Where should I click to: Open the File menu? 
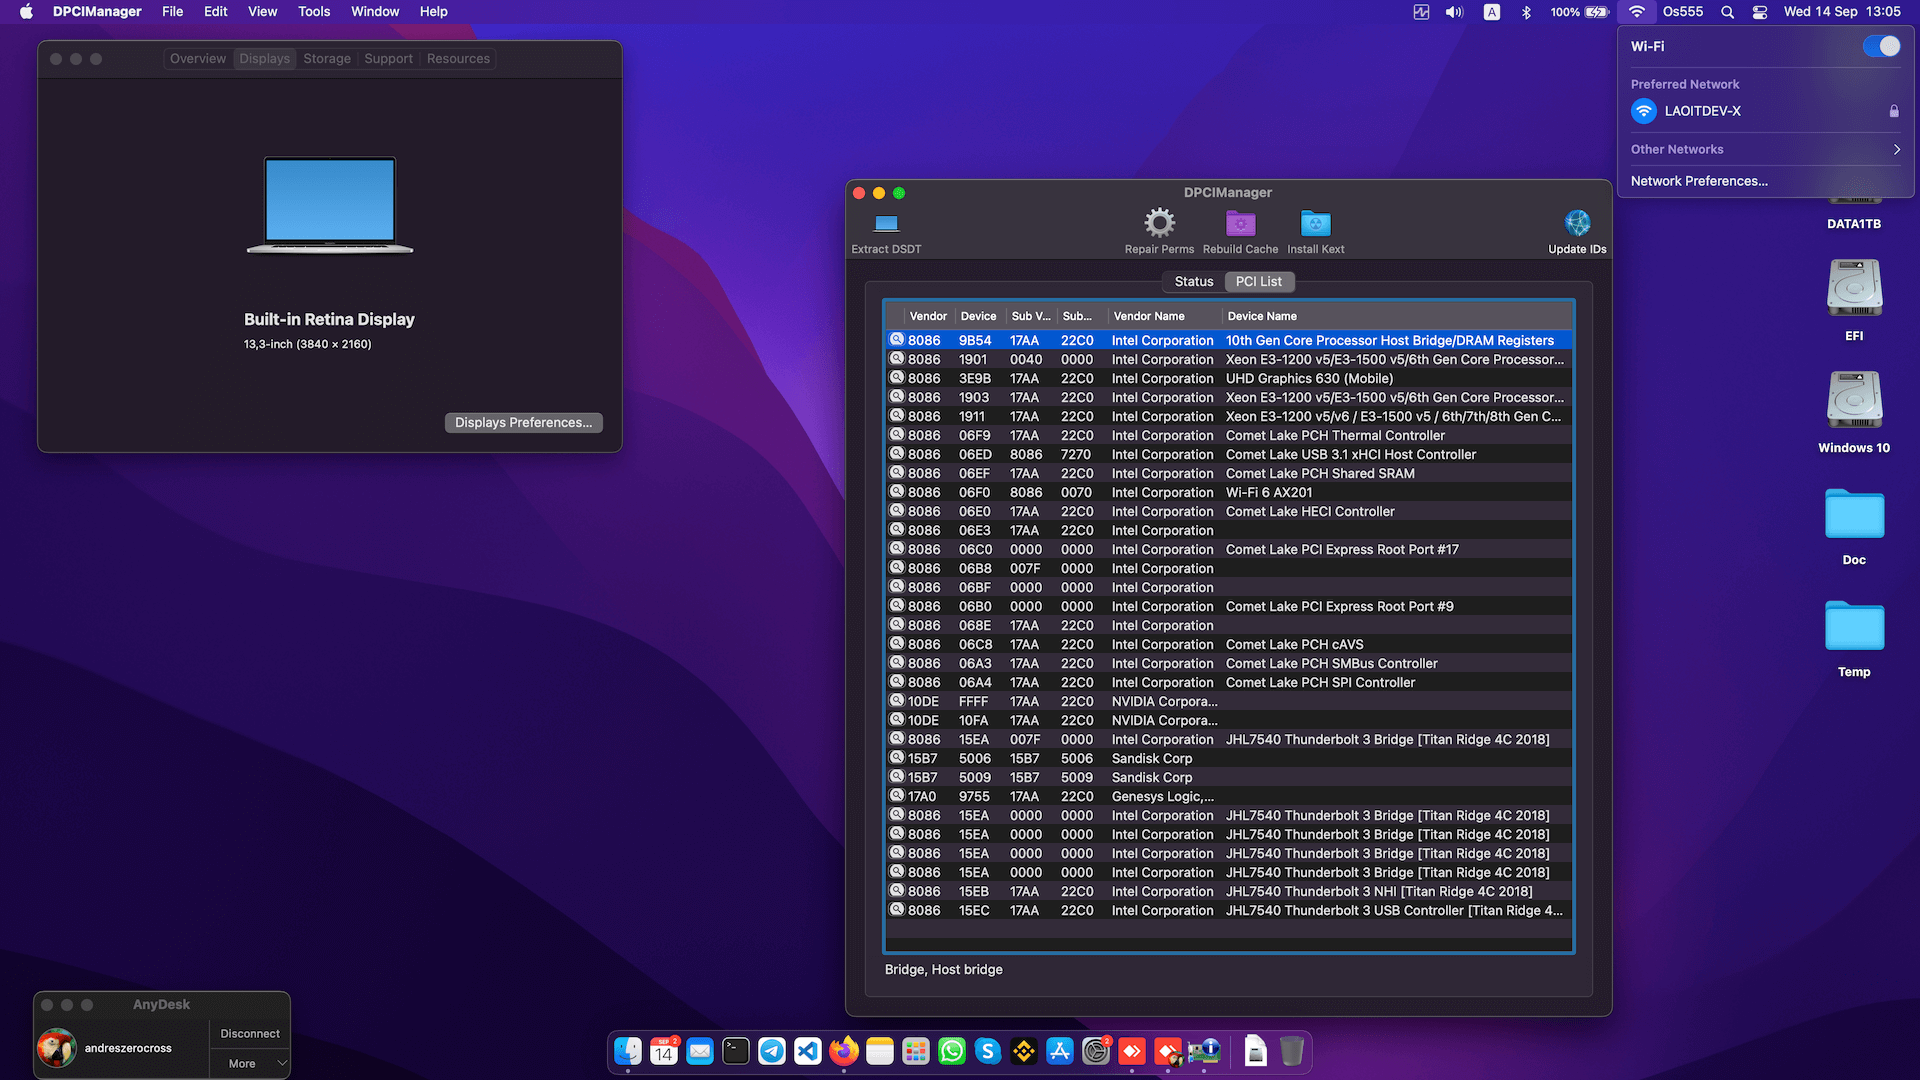(173, 12)
